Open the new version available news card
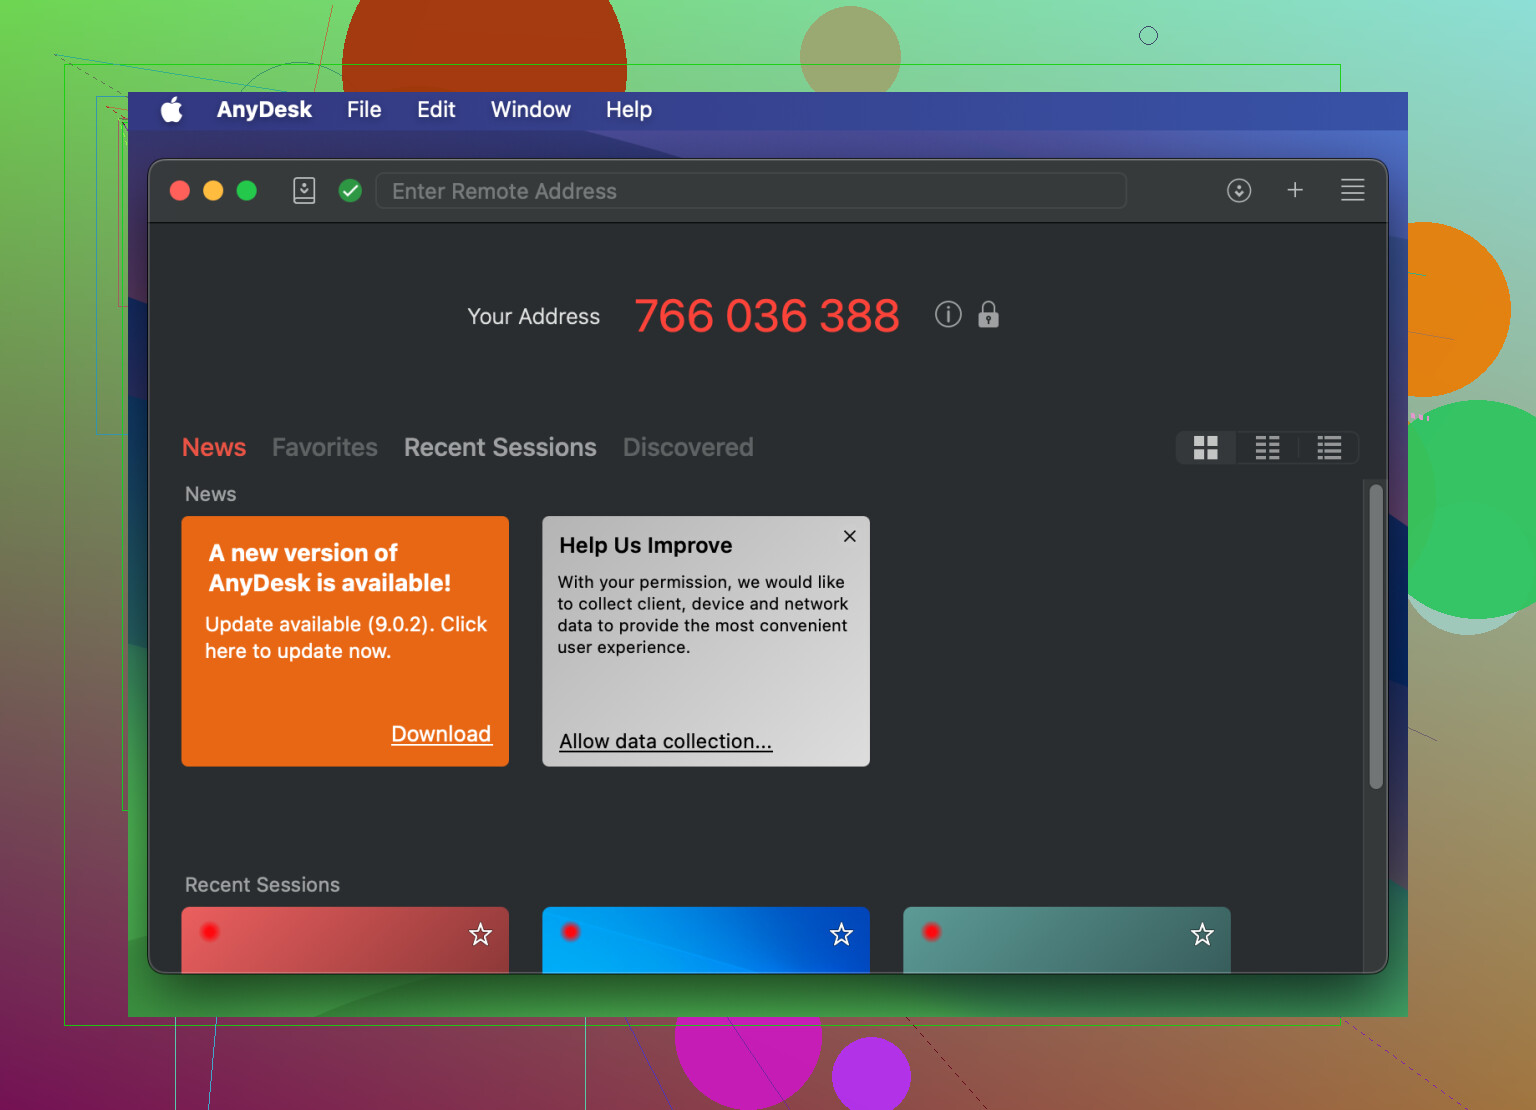 click(345, 641)
